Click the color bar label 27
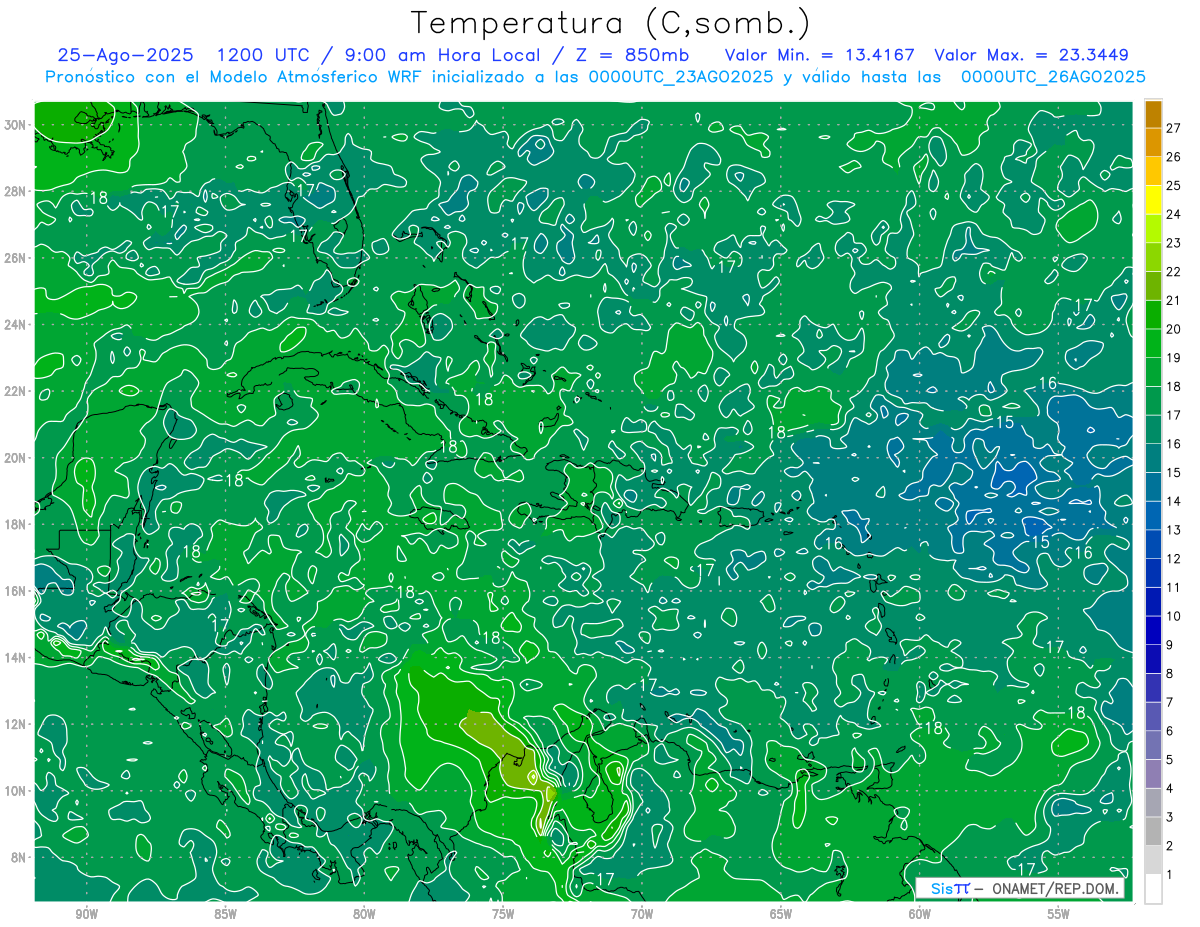This screenshot has height=927, width=1200. (1174, 128)
